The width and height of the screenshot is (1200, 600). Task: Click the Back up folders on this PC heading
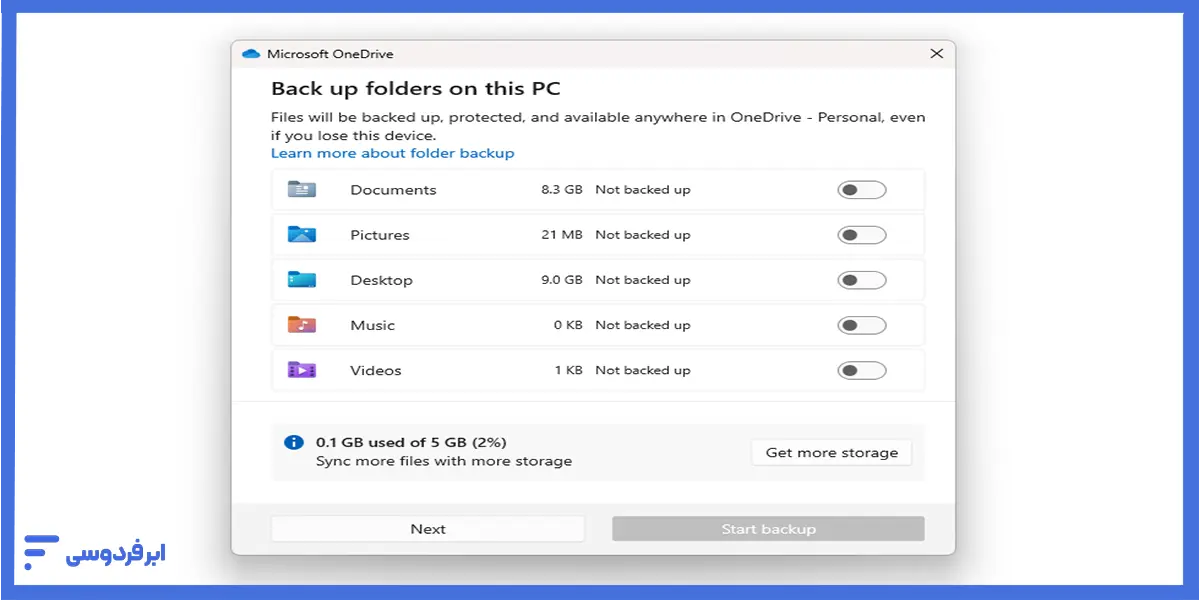tap(416, 89)
